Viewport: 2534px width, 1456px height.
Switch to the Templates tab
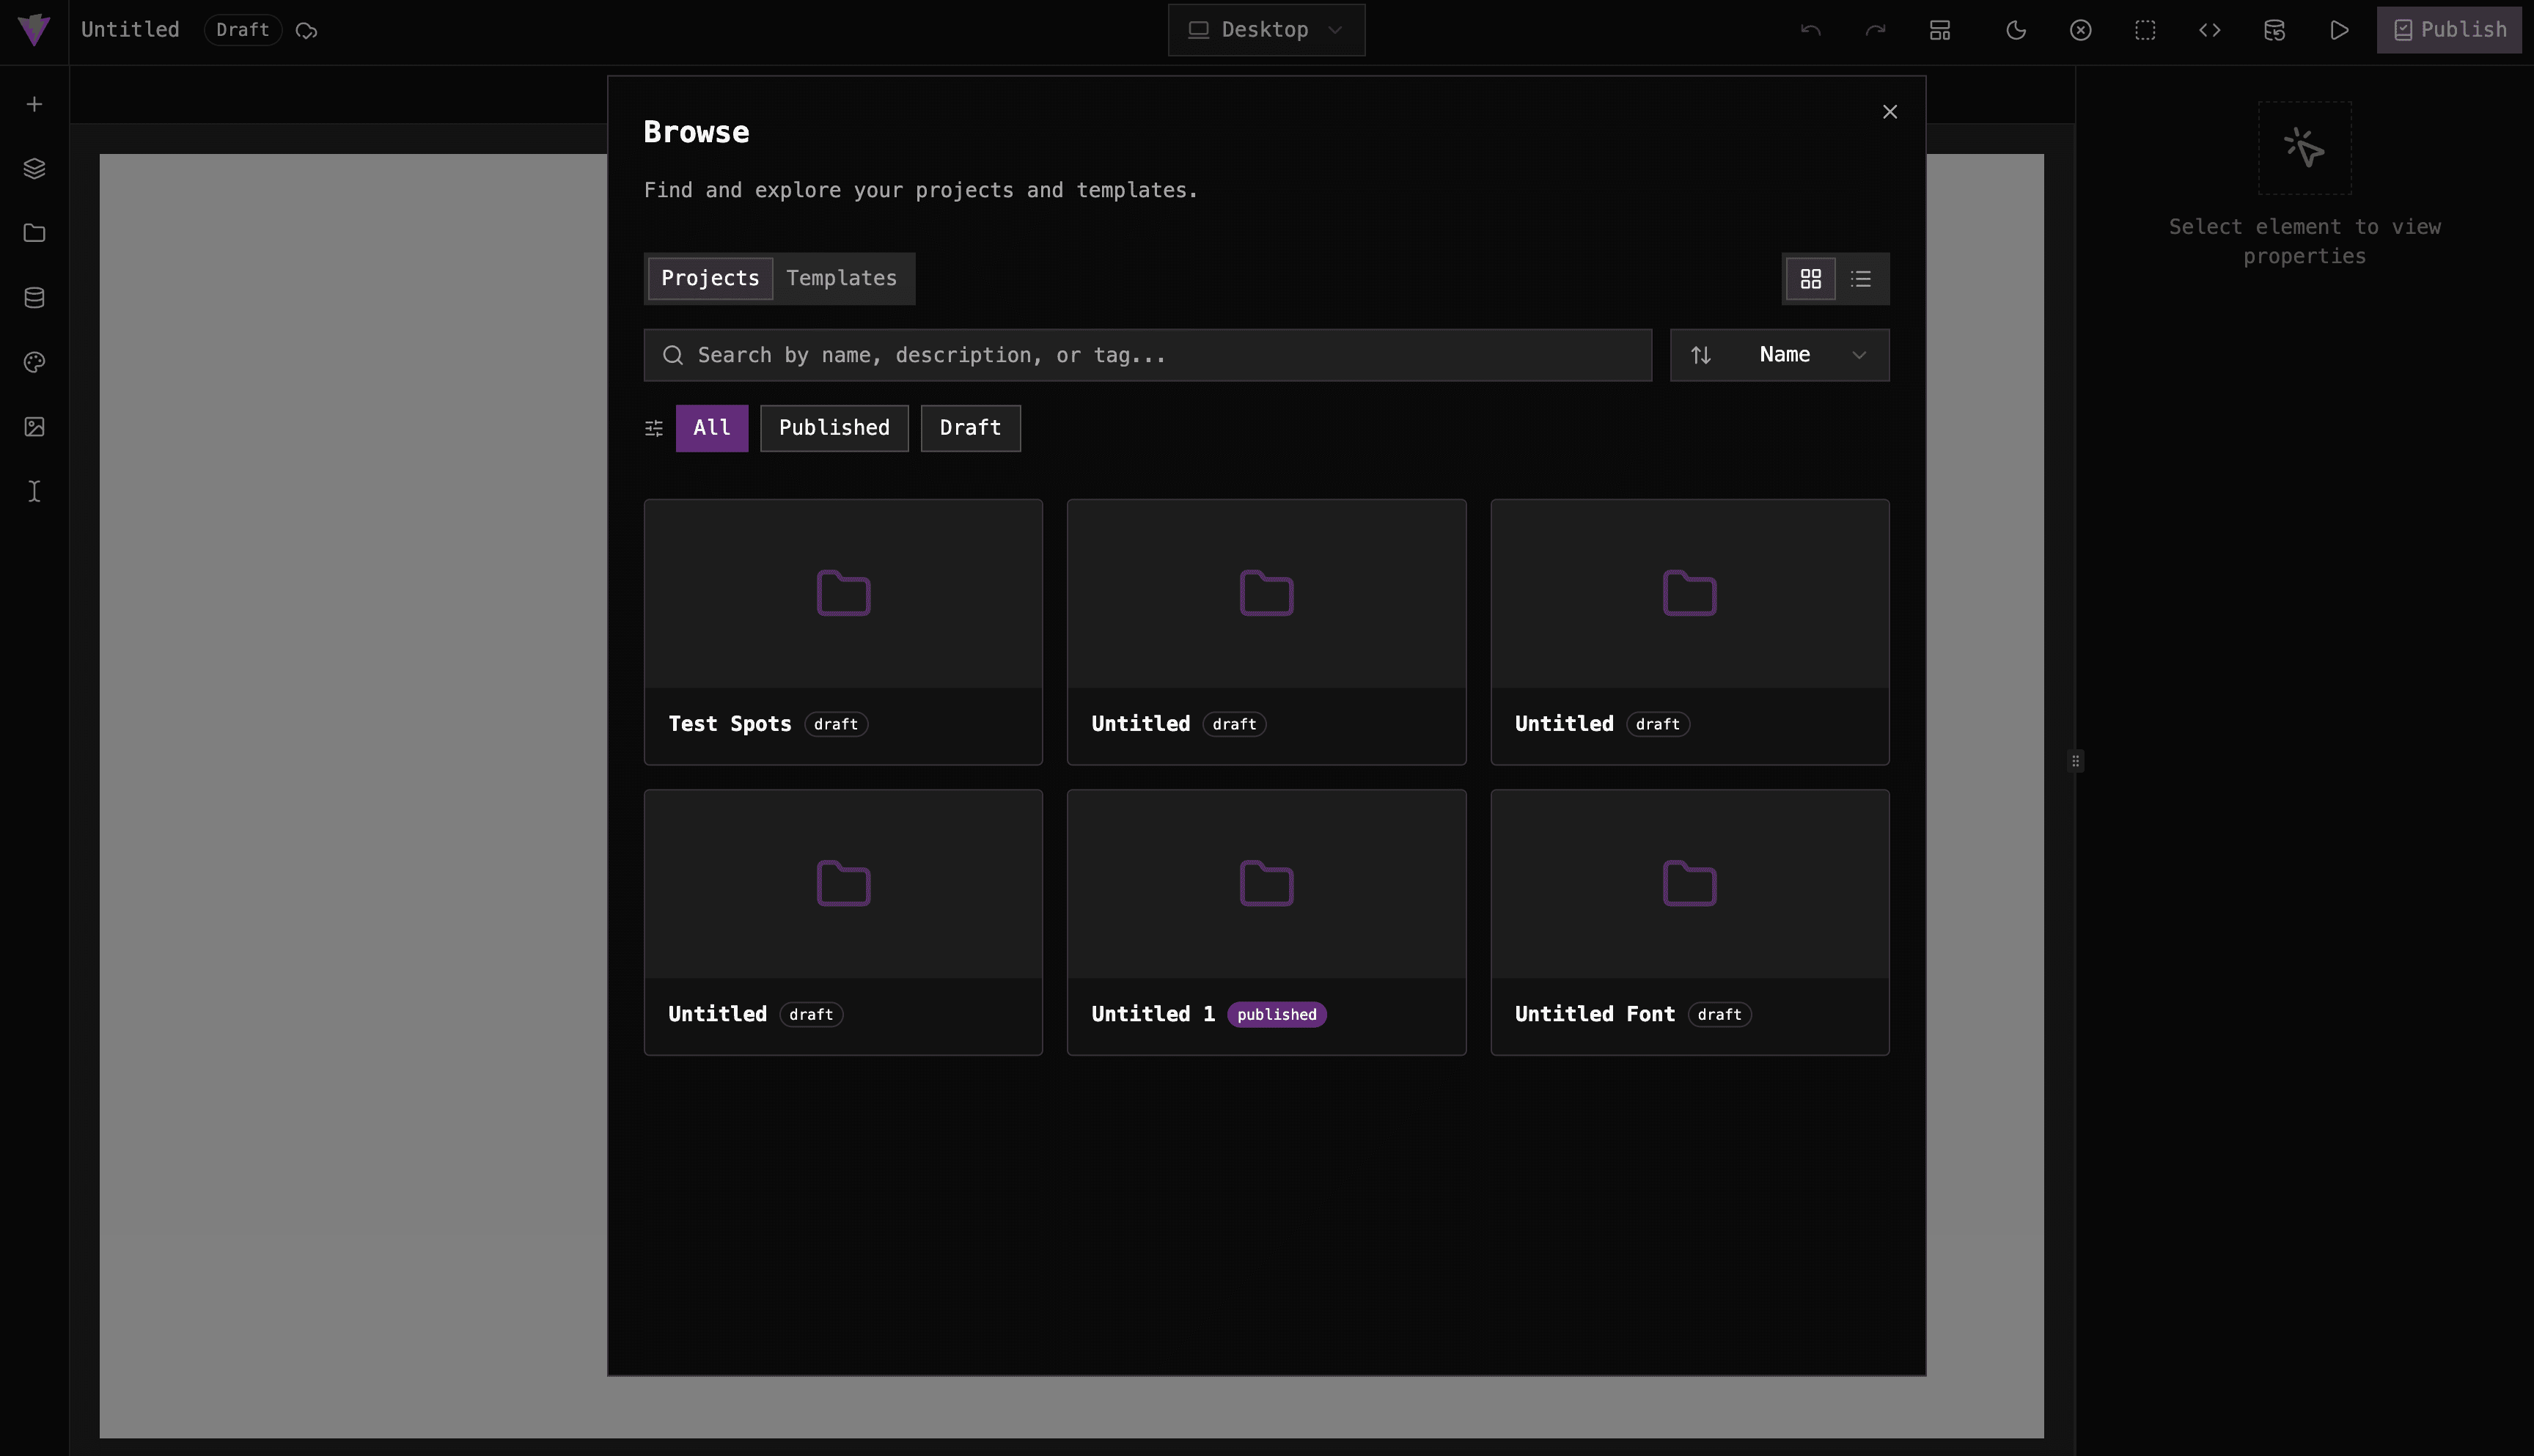[x=841, y=278]
